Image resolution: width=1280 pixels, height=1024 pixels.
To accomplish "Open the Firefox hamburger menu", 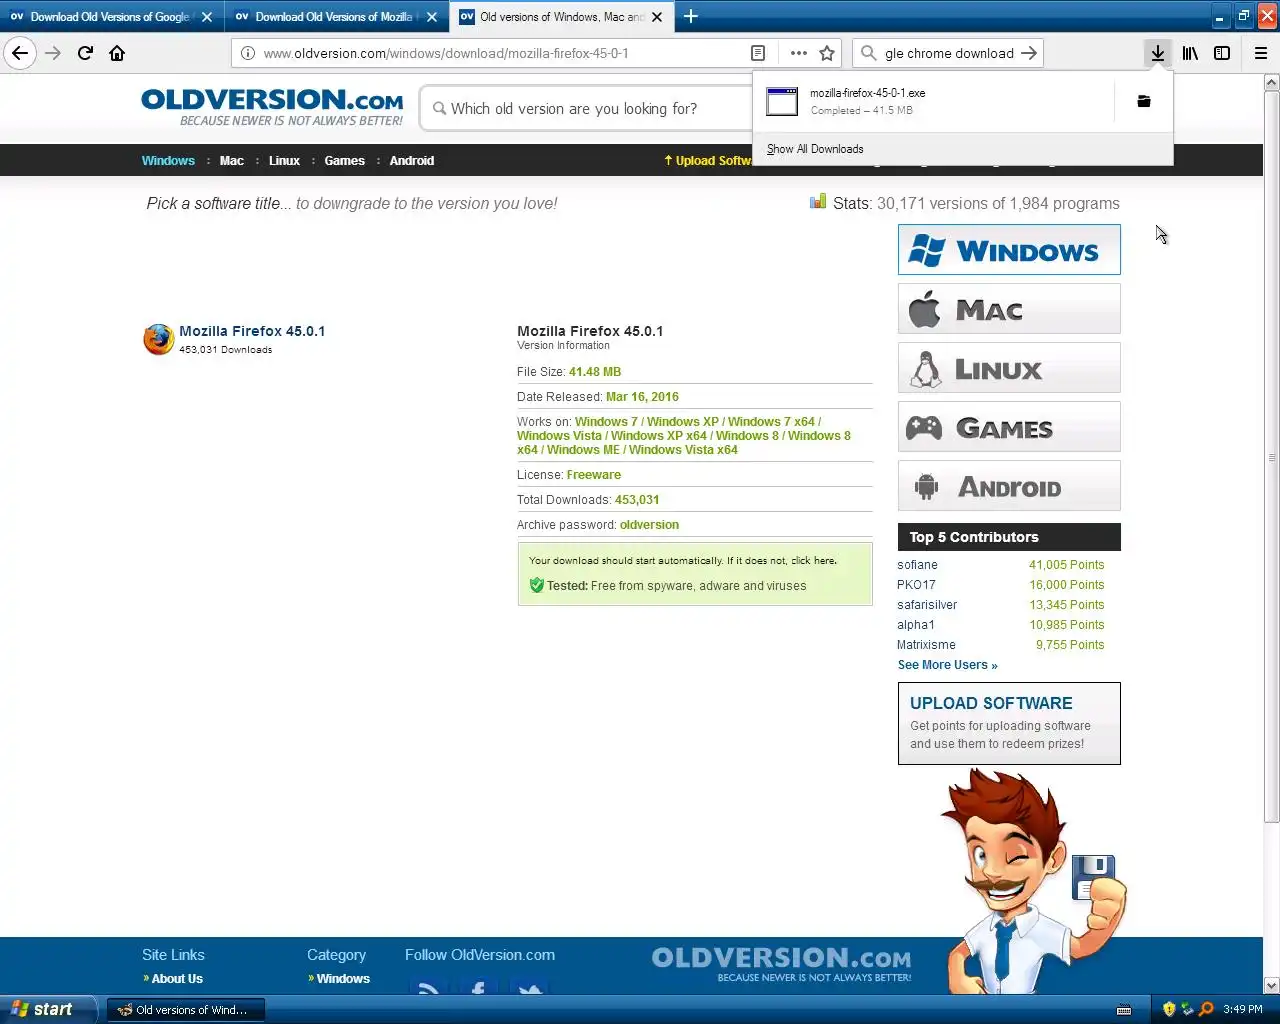I will pos(1261,53).
